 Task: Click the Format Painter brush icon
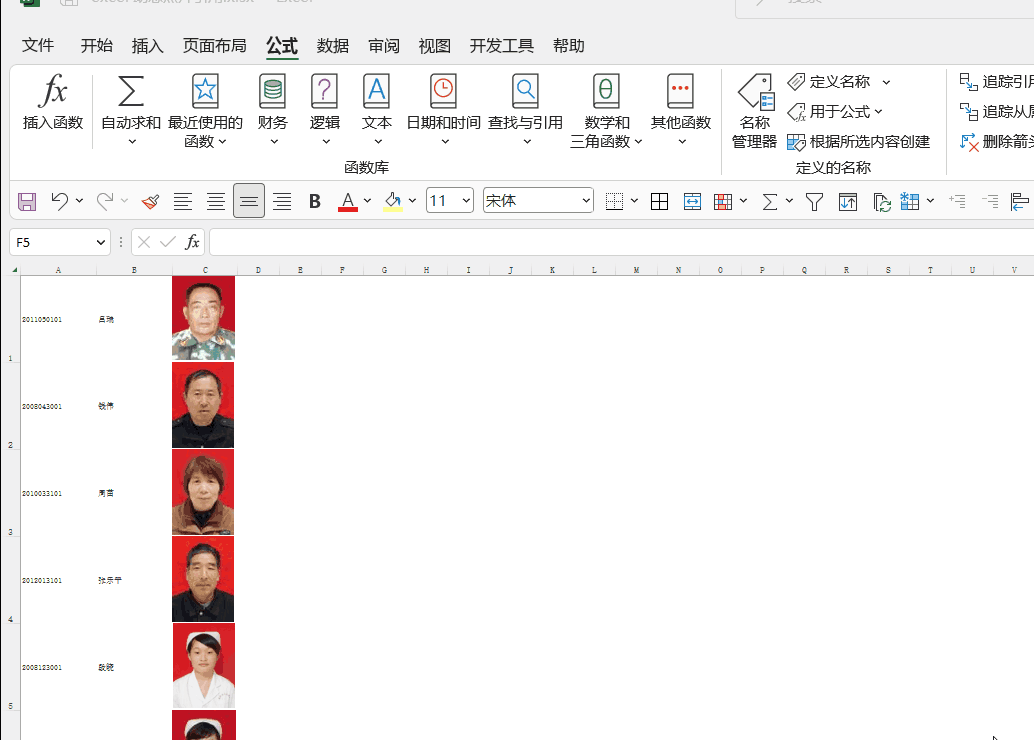[150, 201]
